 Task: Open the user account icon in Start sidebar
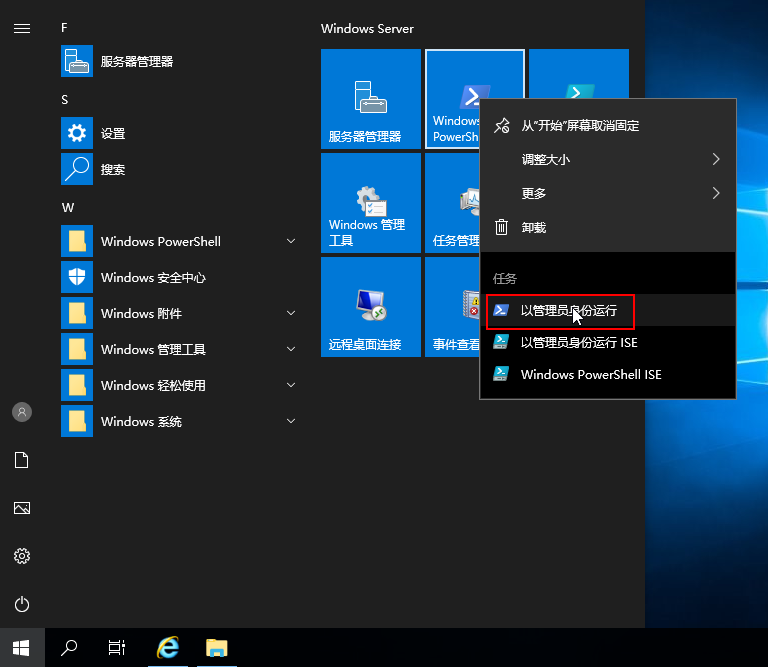[22, 412]
